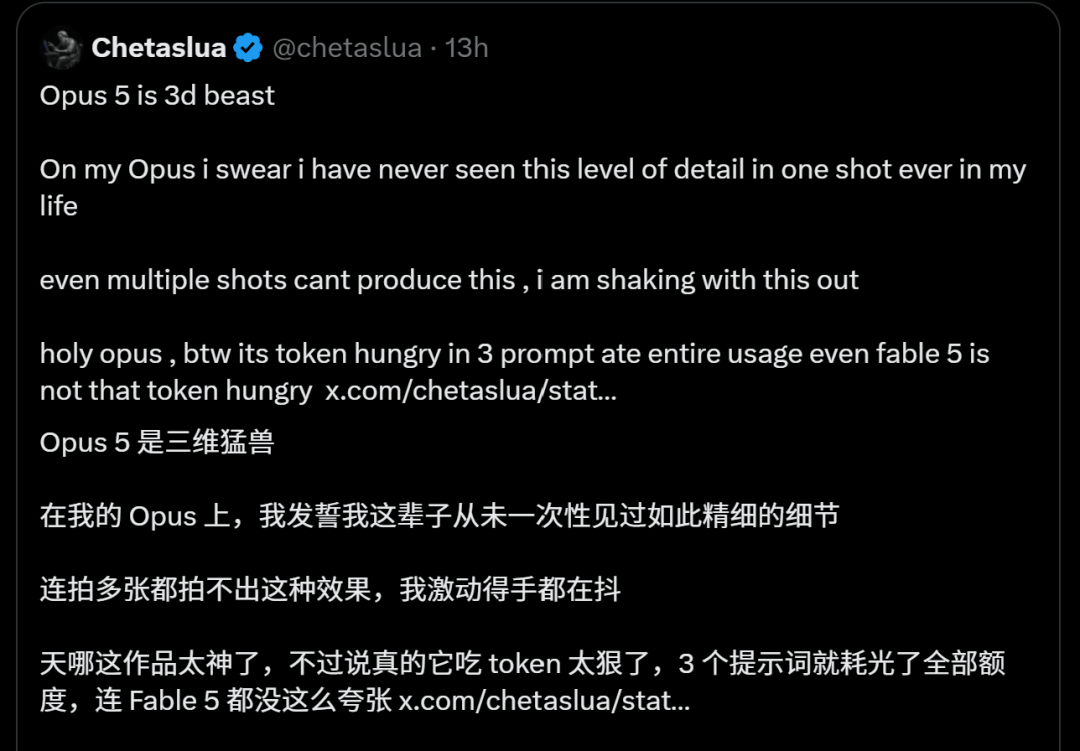This screenshot has width=1080, height=751.
Task: Click the "天哪这作品太神了" translated paragraph
Action: [522, 682]
